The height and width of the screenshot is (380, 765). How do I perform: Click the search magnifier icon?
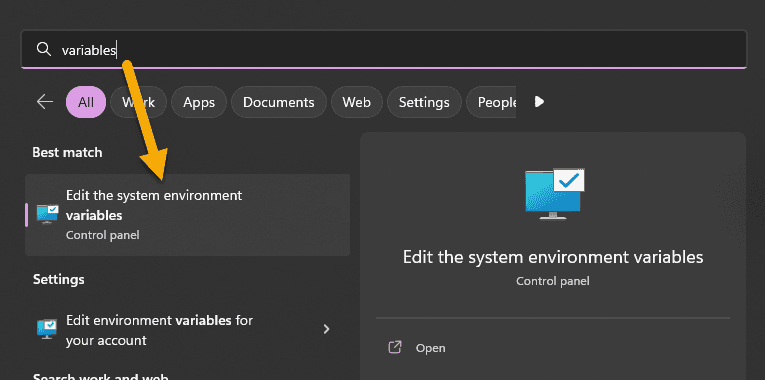pyautogui.click(x=44, y=49)
